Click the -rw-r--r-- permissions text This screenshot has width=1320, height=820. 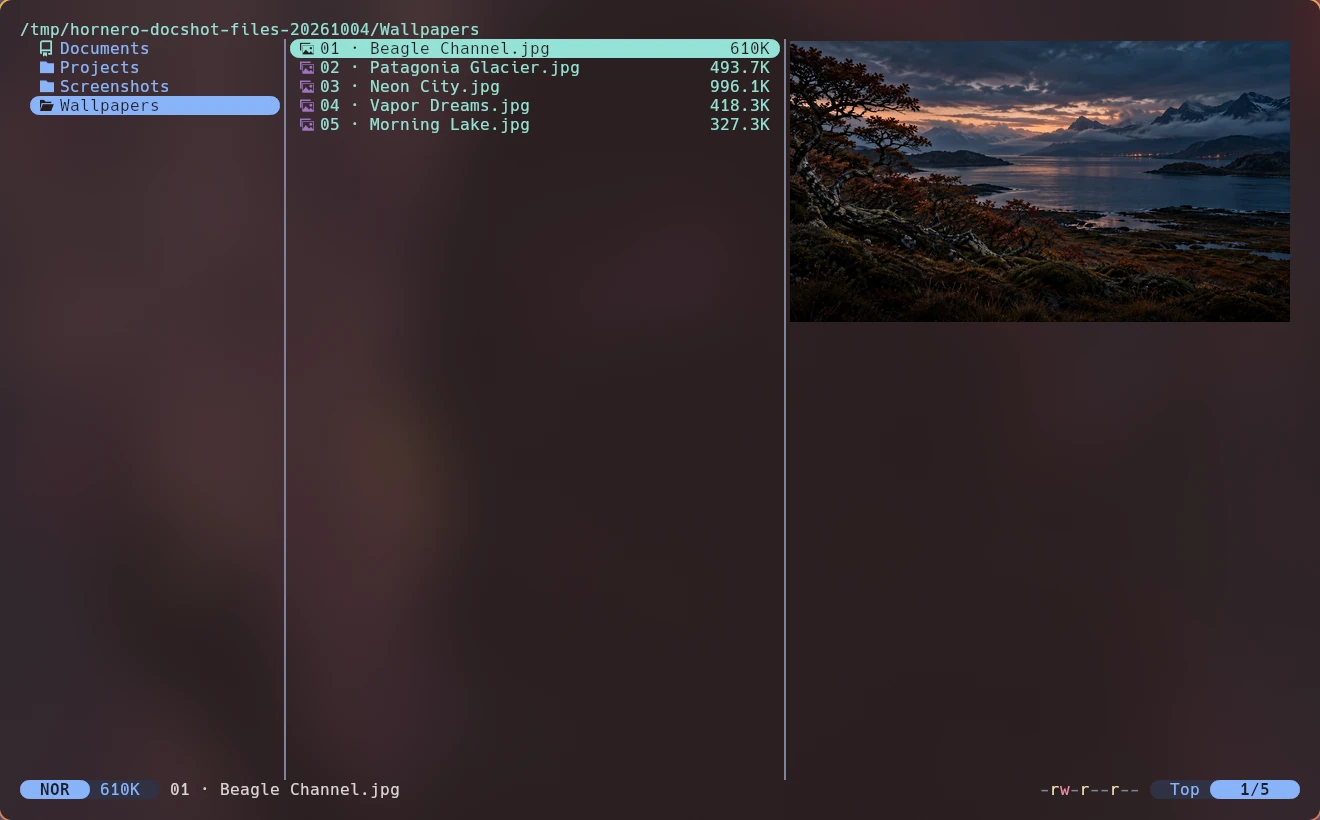point(1090,789)
